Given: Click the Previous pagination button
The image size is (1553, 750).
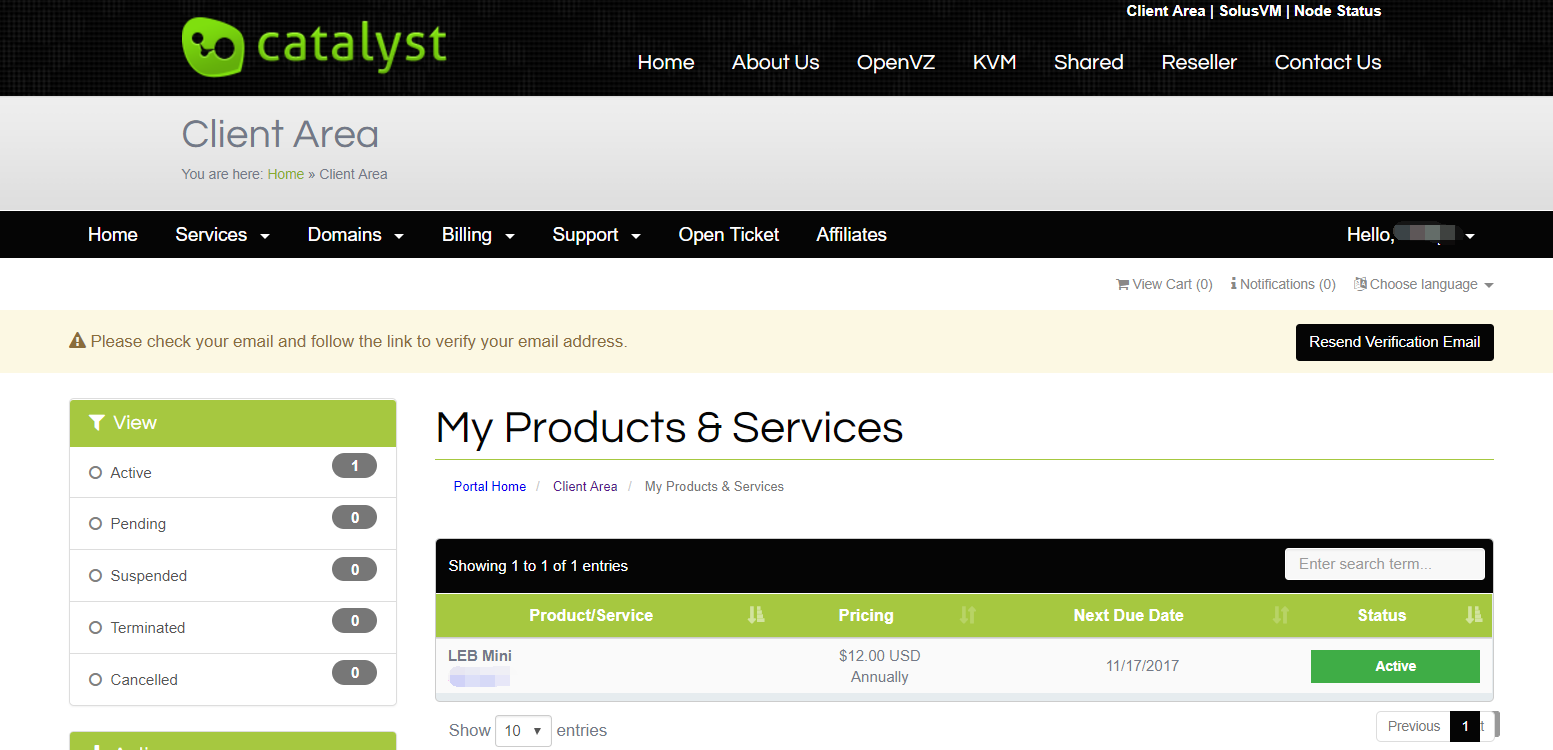Looking at the screenshot, I should [1413, 726].
